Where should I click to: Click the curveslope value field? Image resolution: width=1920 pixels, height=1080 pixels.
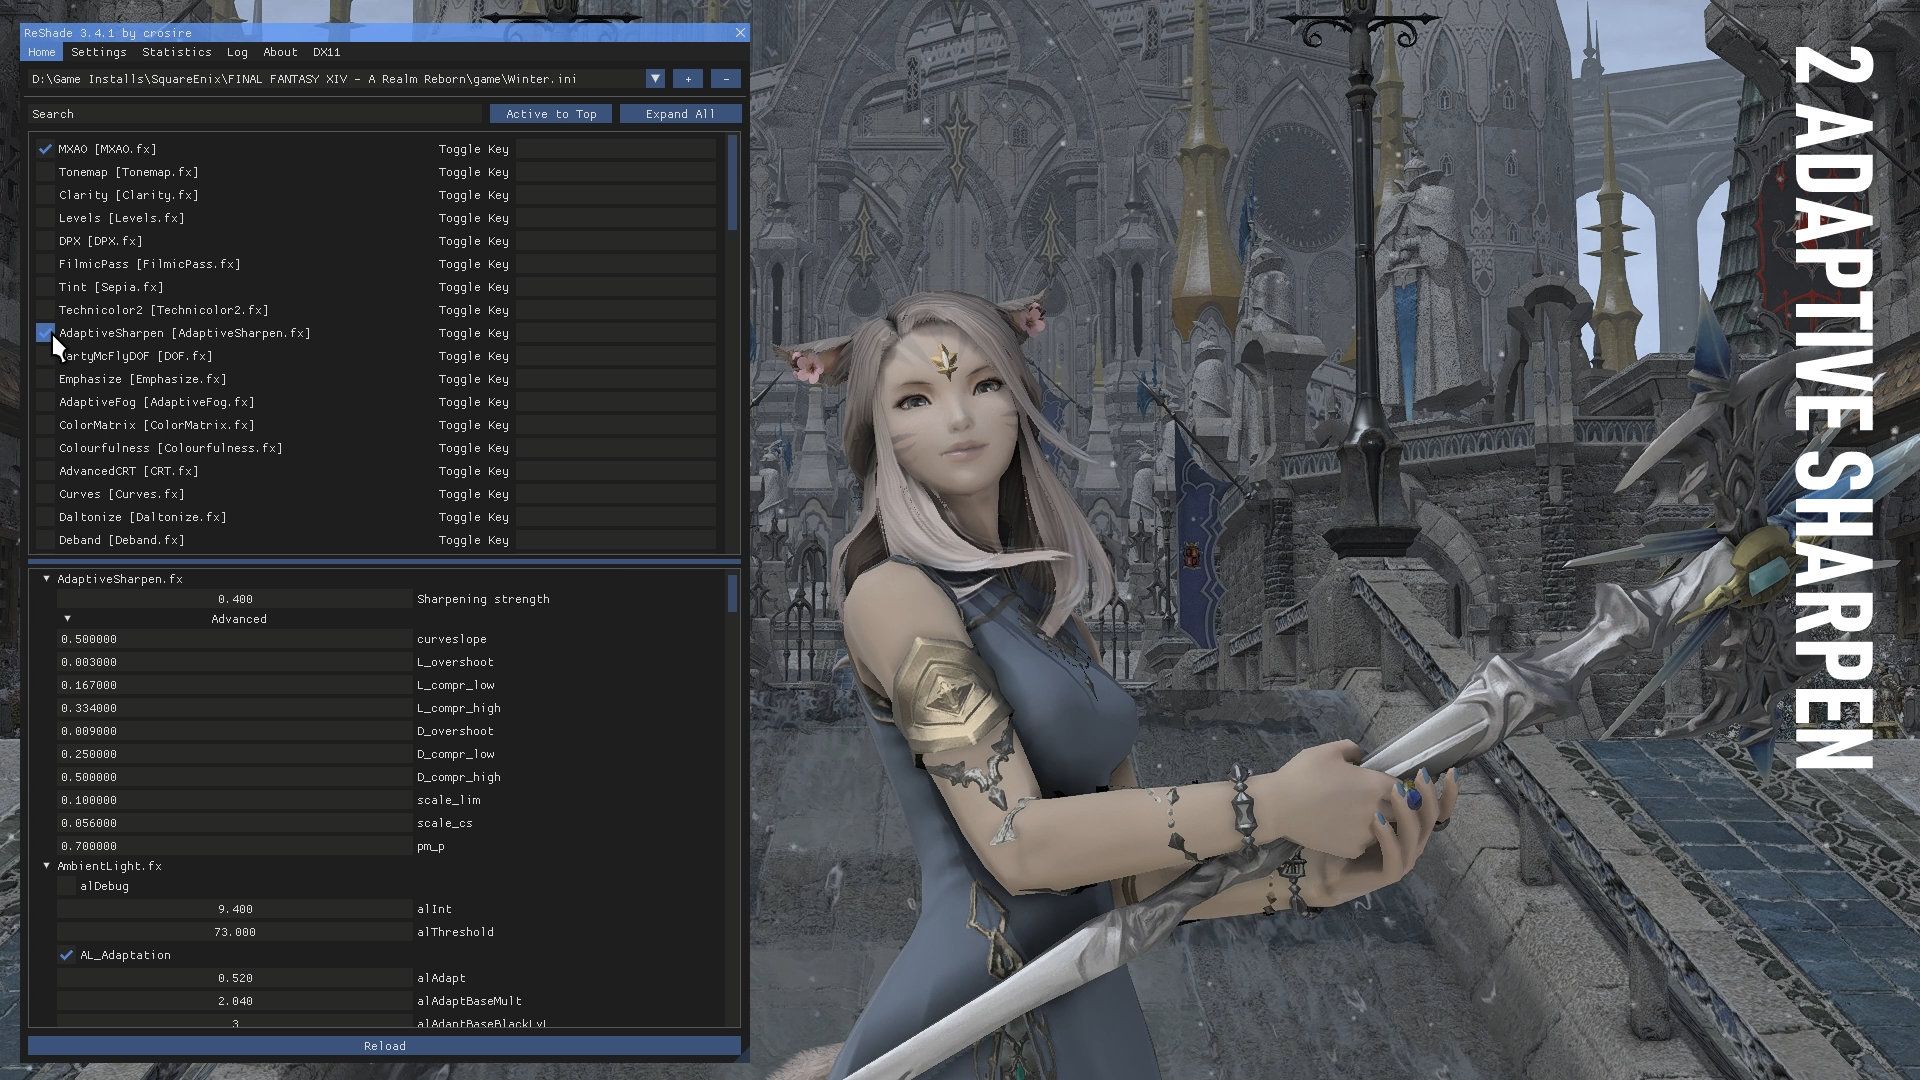(235, 639)
